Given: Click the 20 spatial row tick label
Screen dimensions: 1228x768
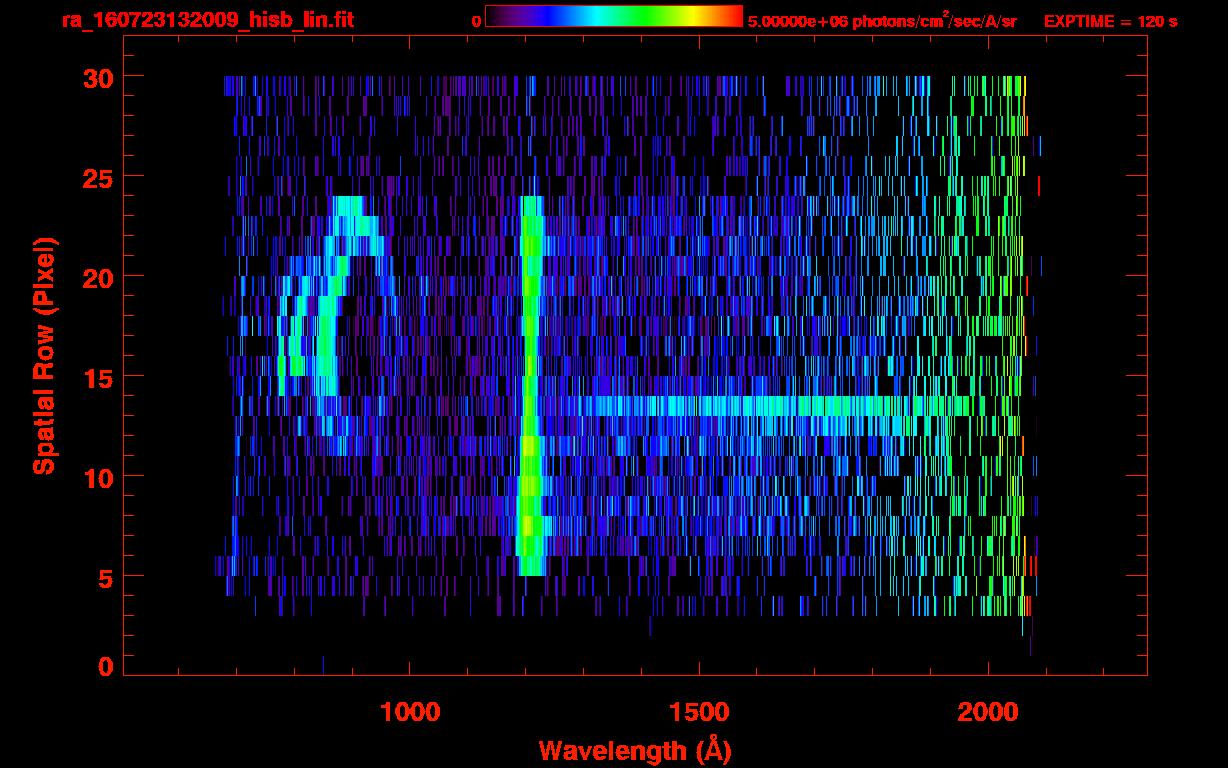Looking at the screenshot, I should pyautogui.click(x=99, y=276).
